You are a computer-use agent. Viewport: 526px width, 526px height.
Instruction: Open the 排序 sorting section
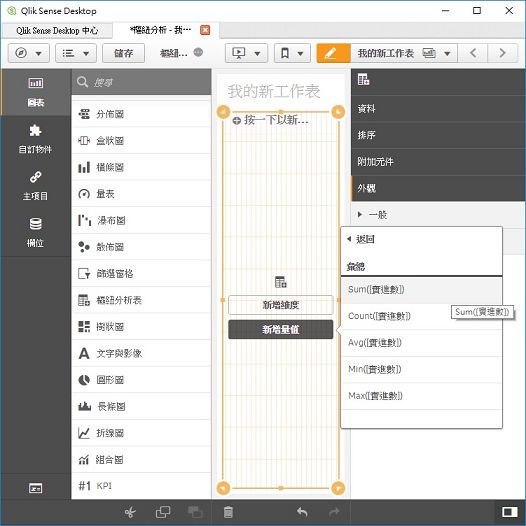click(438, 135)
